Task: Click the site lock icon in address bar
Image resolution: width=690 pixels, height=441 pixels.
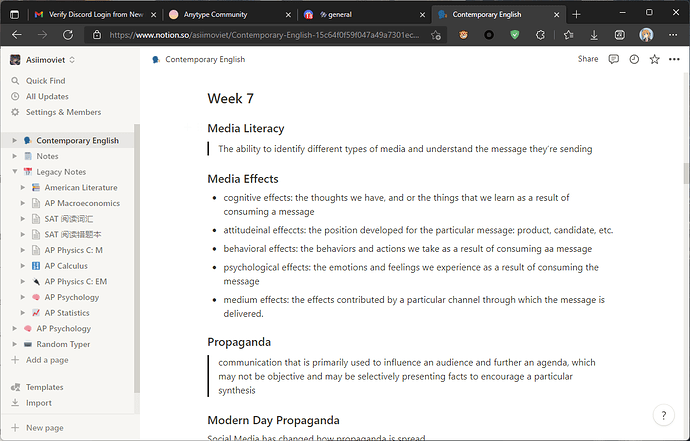Action: [x=97, y=35]
